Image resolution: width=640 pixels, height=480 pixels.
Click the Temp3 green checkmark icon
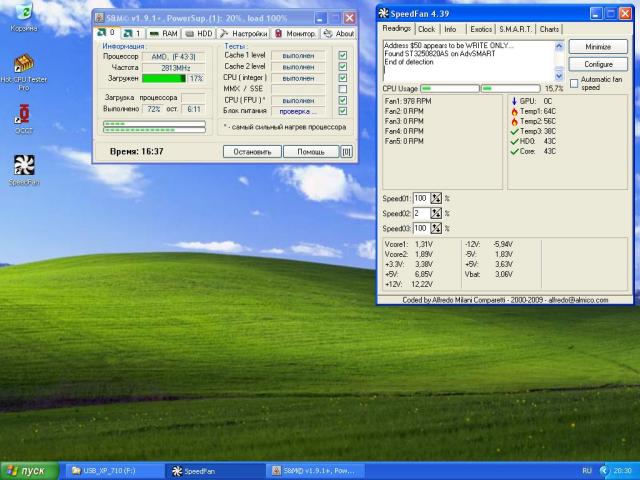[x=514, y=131]
